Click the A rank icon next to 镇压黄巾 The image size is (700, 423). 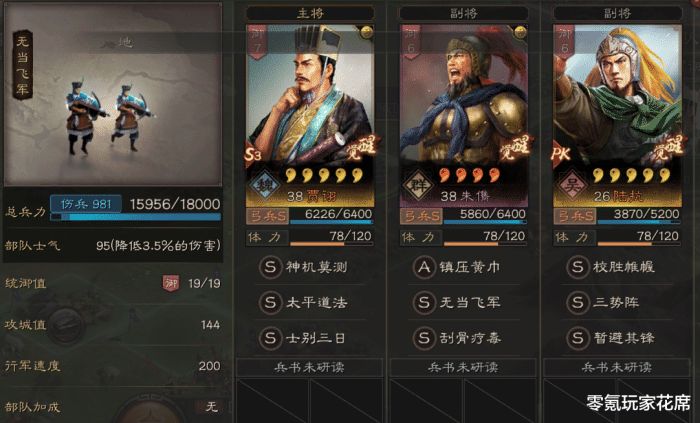pyautogui.click(x=424, y=267)
